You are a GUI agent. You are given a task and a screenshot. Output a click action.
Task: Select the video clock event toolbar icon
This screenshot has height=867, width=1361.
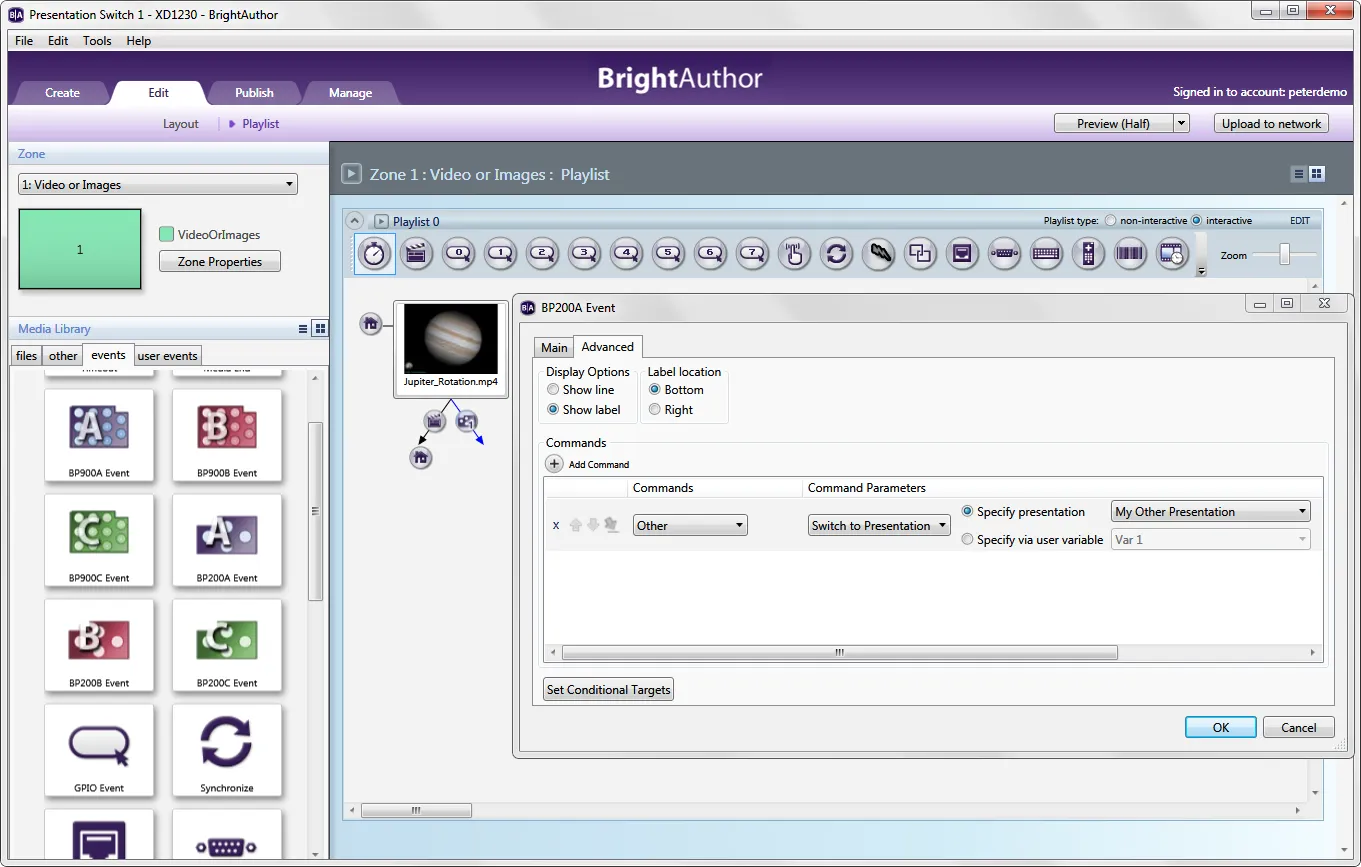pos(1172,254)
